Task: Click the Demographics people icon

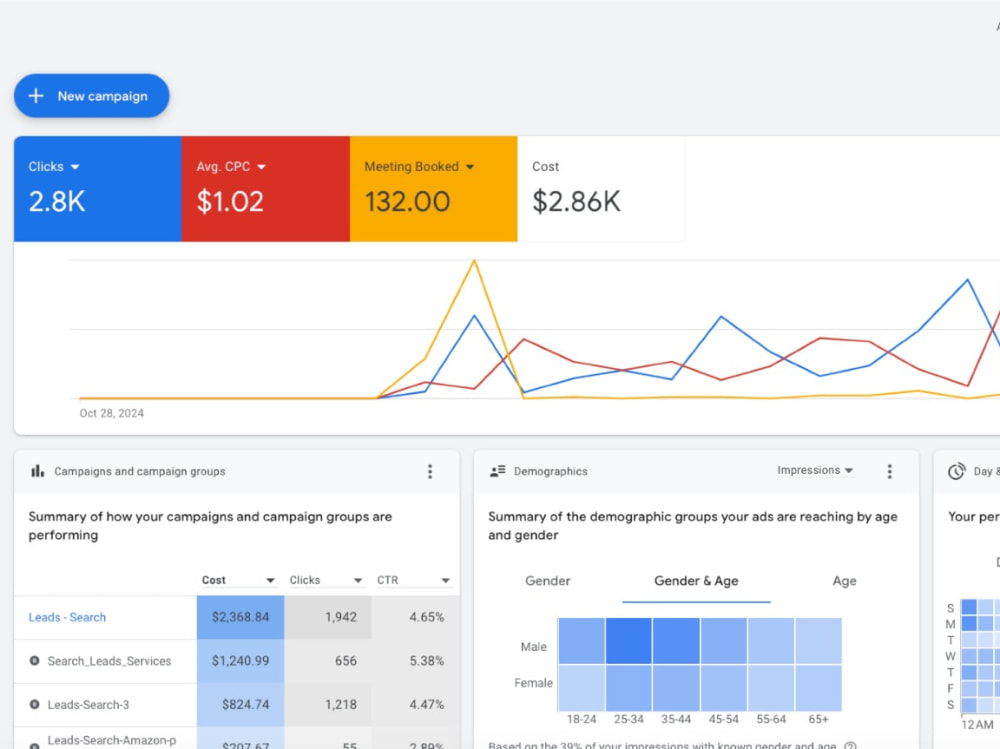Action: (497, 471)
